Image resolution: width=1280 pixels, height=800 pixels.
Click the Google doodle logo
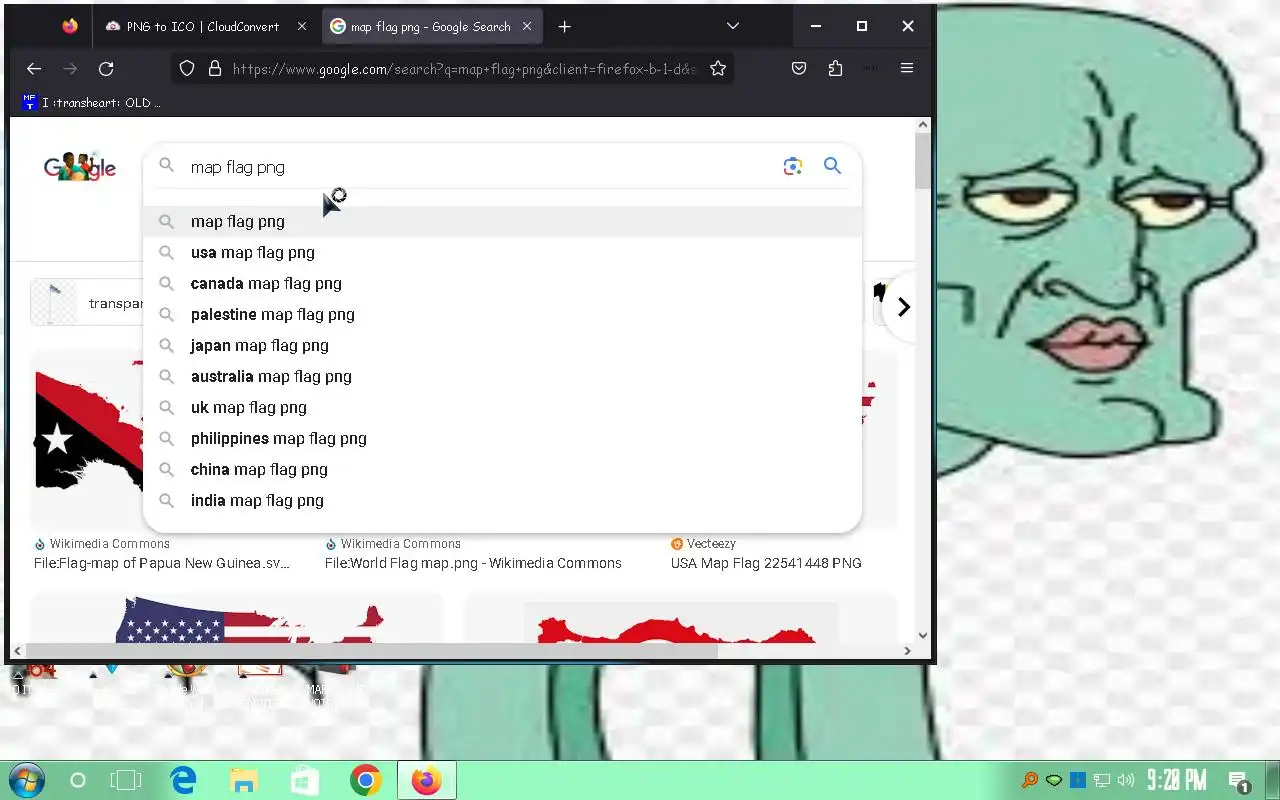pyautogui.click(x=80, y=166)
